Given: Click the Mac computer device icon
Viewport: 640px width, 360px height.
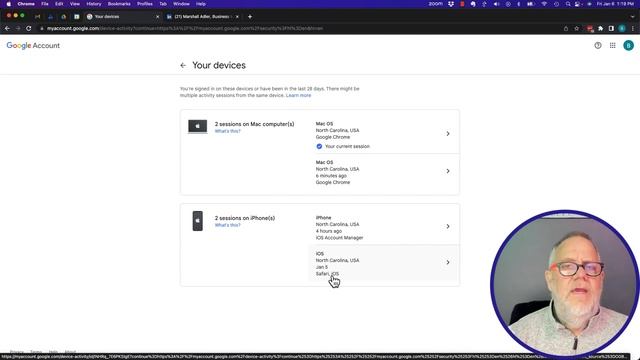Looking at the screenshot, I should click(x=198, y=126).
